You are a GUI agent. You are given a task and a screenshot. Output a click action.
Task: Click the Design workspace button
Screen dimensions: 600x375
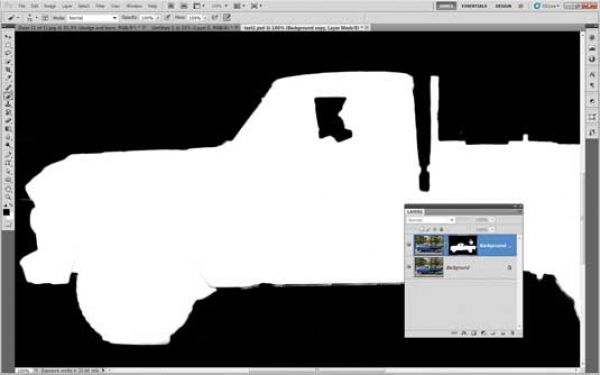point(503,6)
